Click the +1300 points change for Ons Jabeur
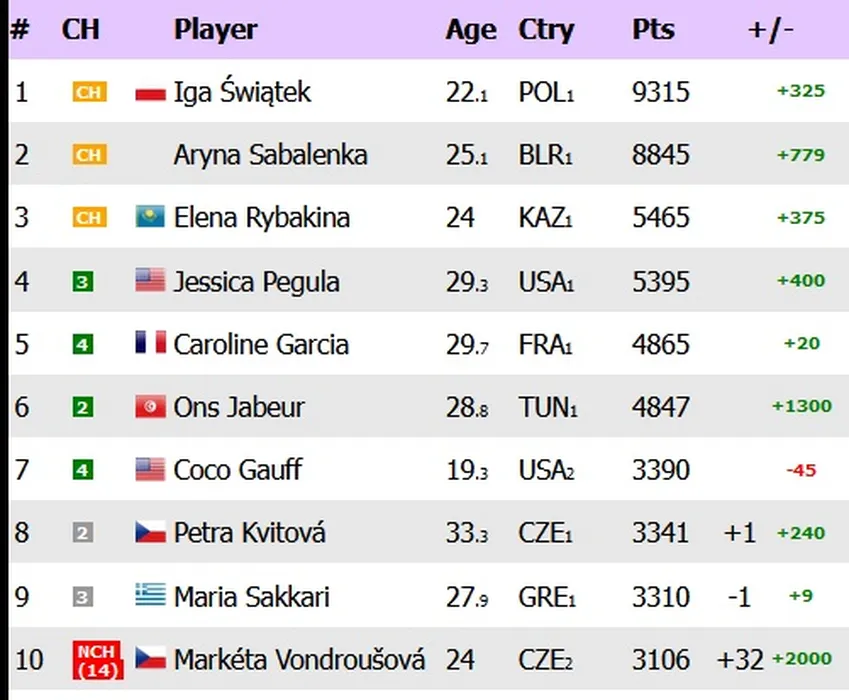The height and width of the screenshot is (700, 849). [801, 407]
